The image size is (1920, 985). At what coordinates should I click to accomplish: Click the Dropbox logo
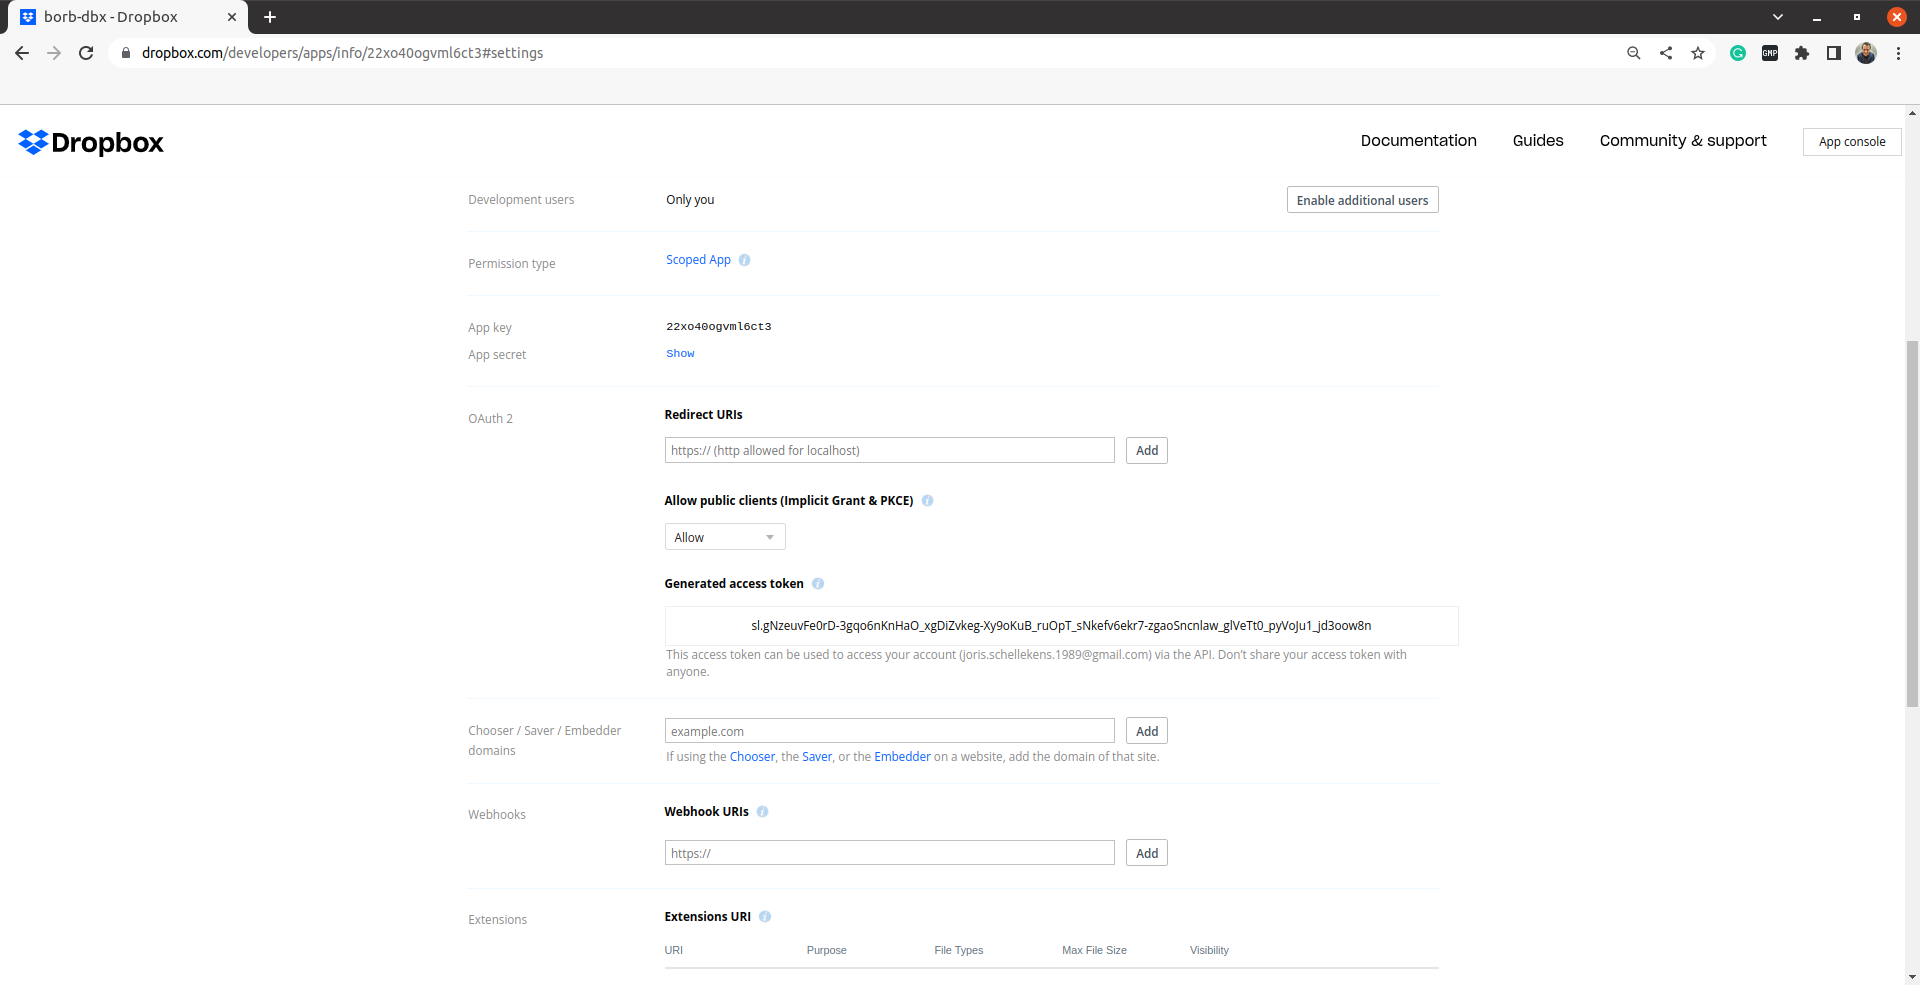pyautogui.click(x=91, y=143)
